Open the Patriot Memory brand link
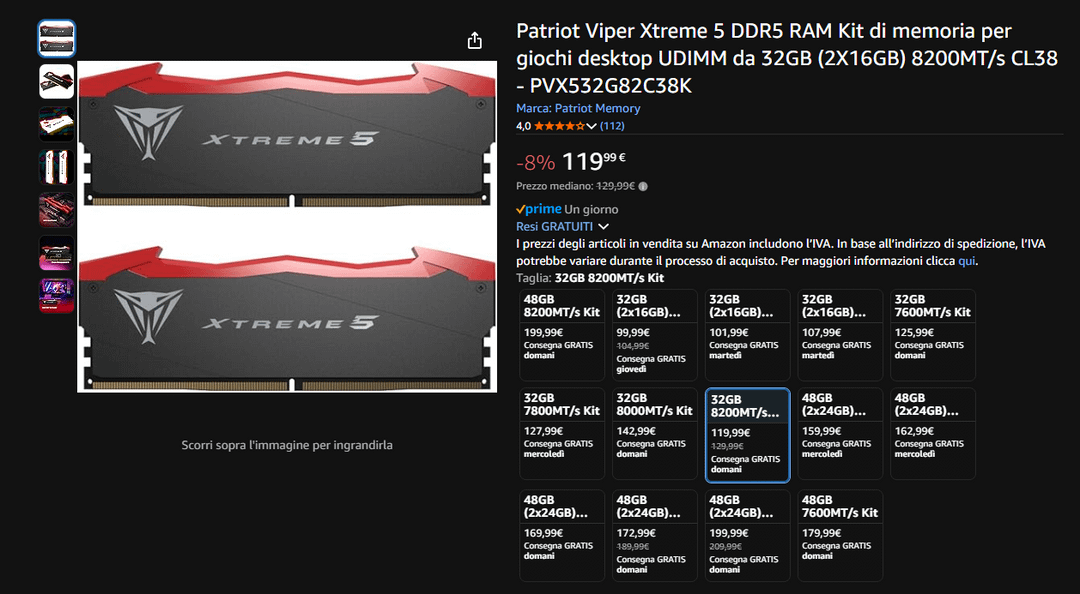Viewport: 1080px width, 594px height. tap(578, 108)
